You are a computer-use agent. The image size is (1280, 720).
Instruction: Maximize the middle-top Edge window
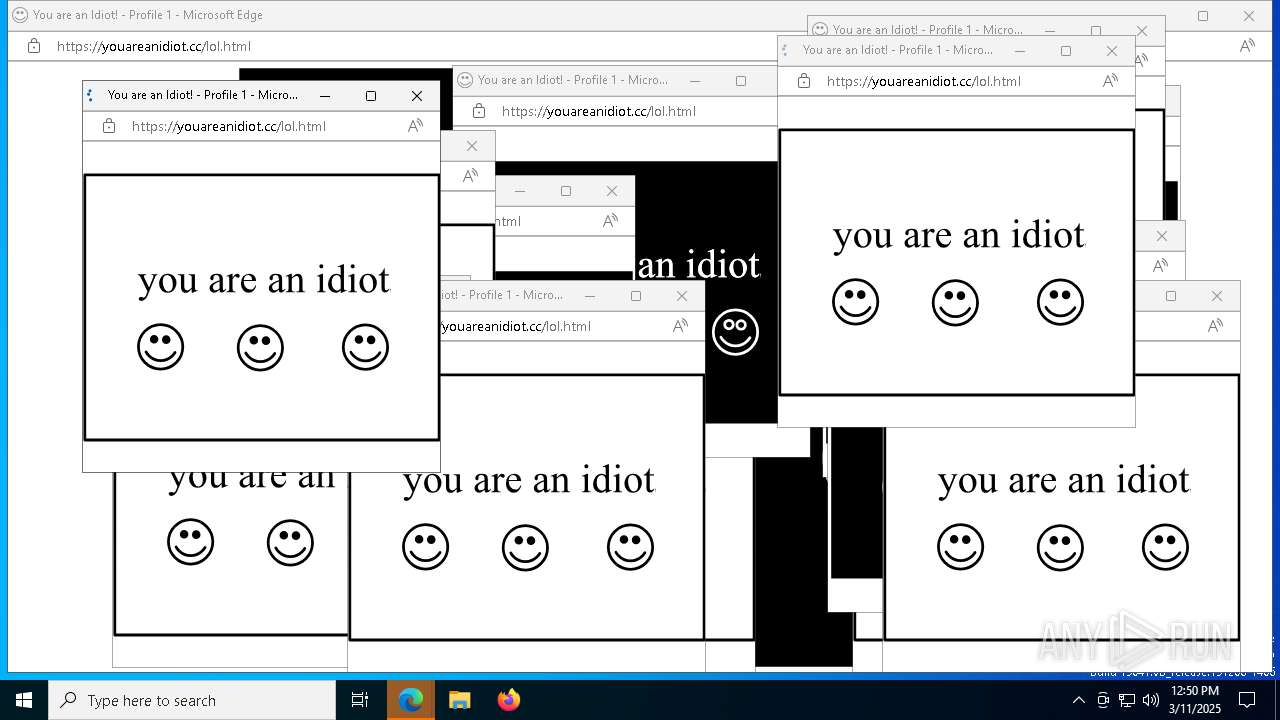click(x=741, y=80)
